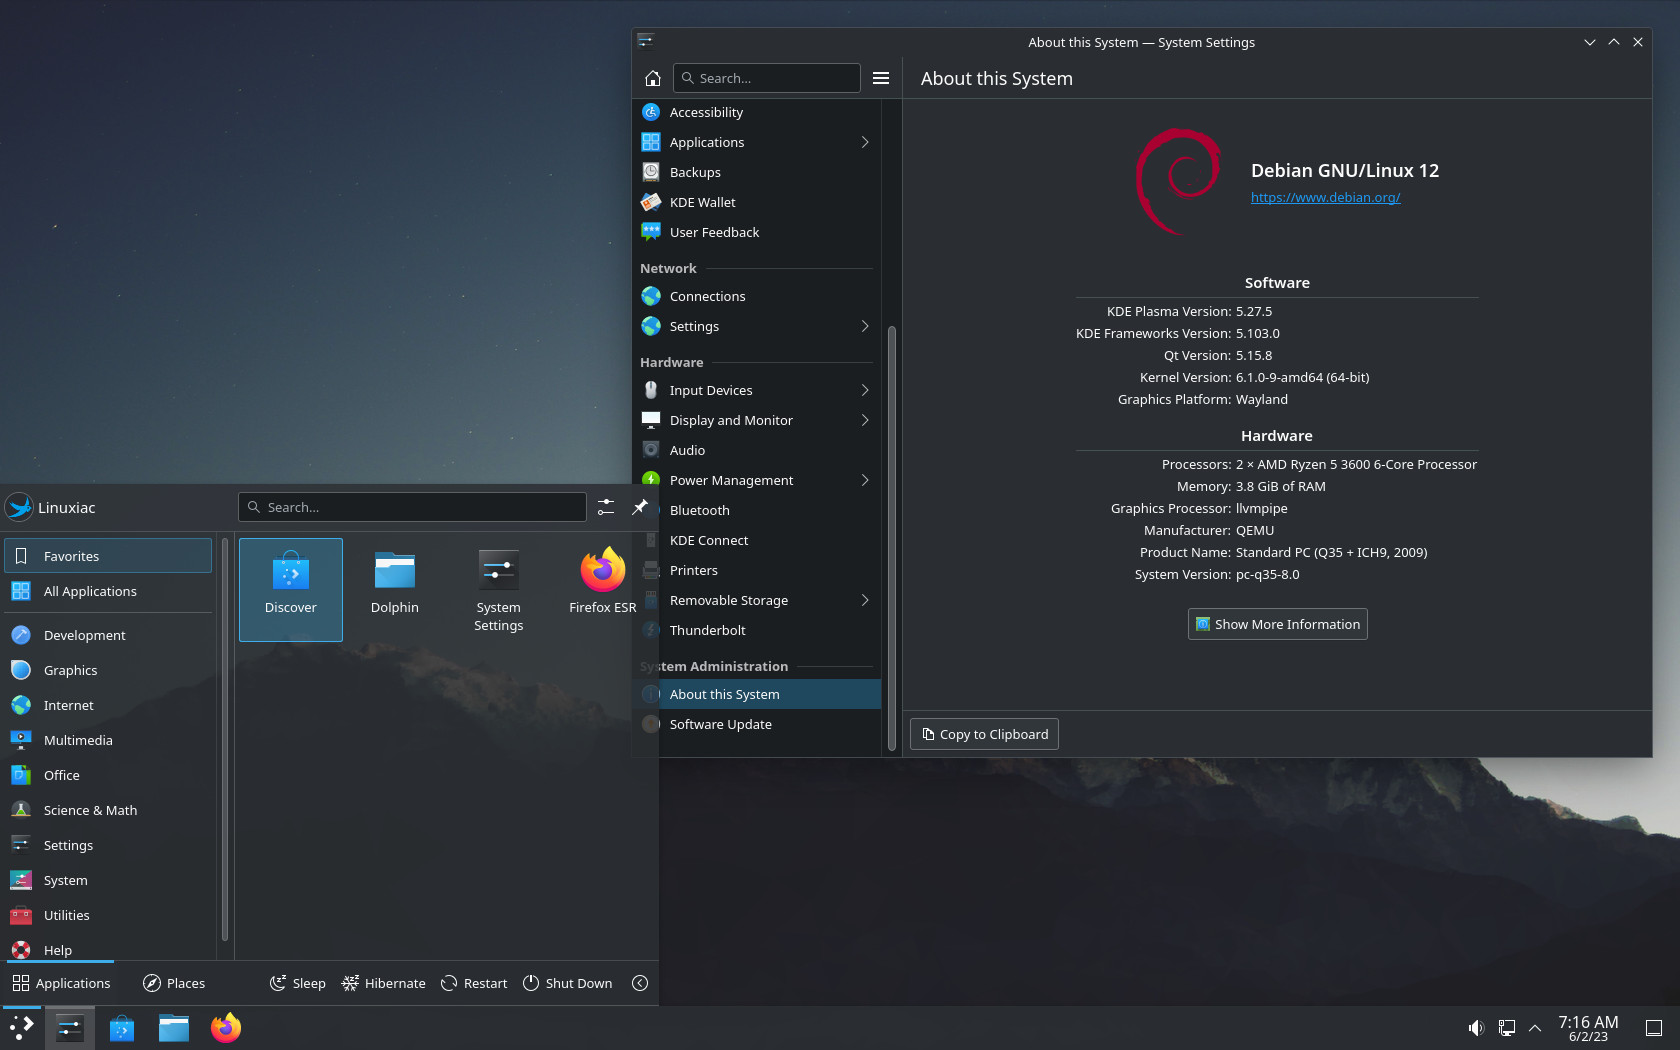Open the debian.org link
Viewport: 1680px width, 1050px height.
click(x=1325, y=197)
